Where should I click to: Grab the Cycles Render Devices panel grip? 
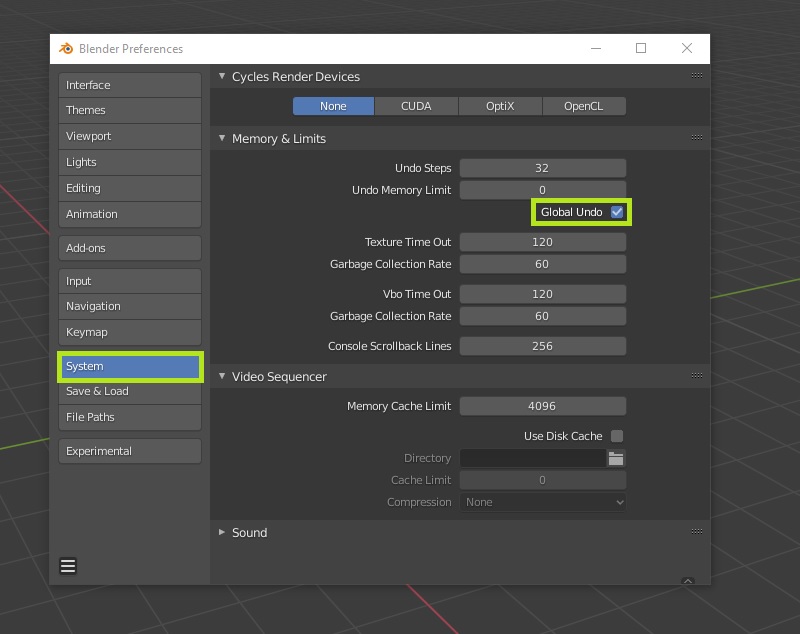(696, 76)
